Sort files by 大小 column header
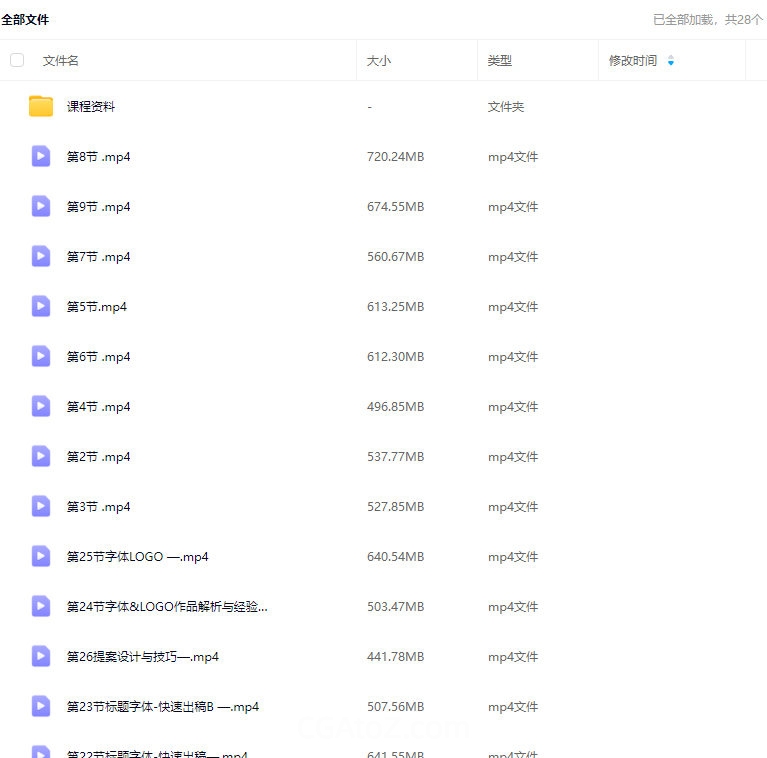 coord(379,61)
